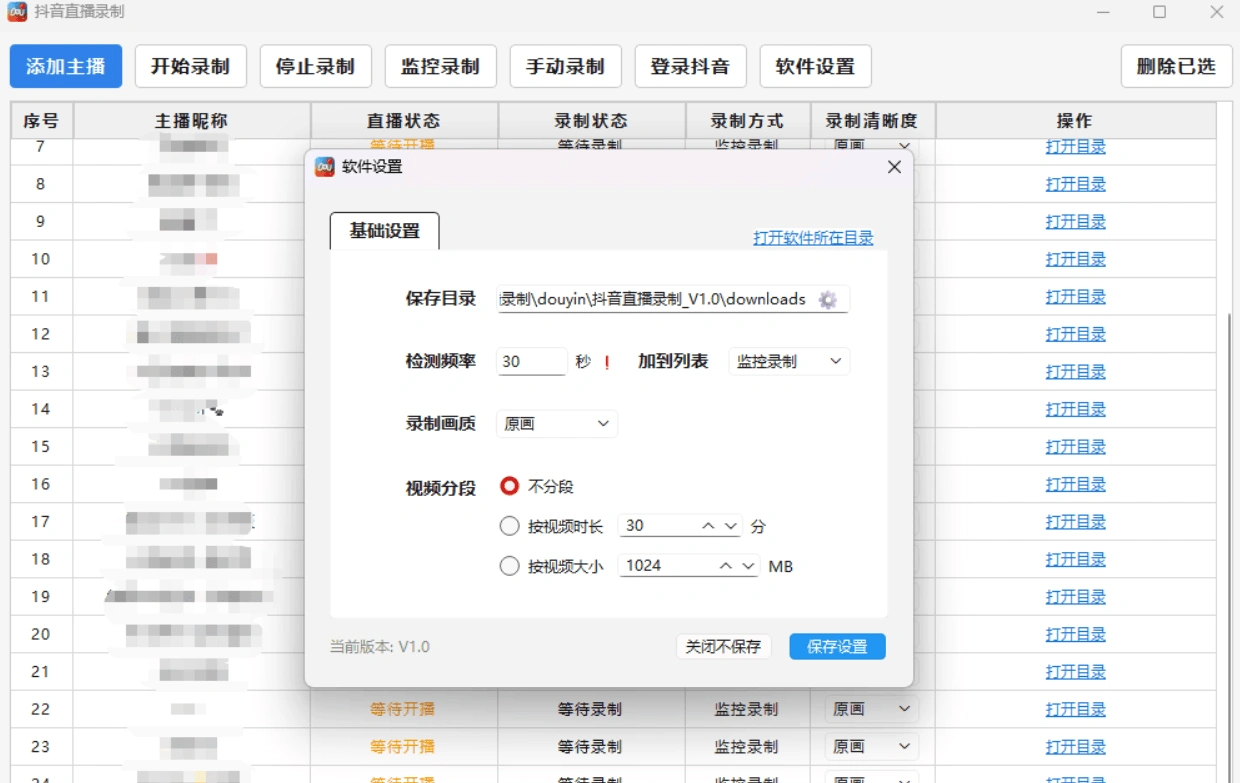Viewport: 1240px width, 783px height.
Task: Click the 主播昵称 column header
Action: (191, 121)
